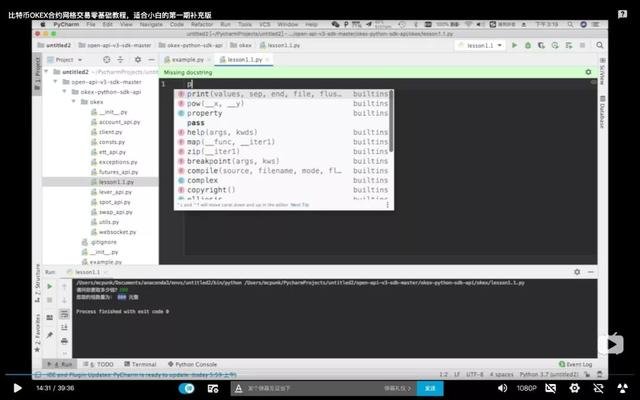The image size is (640, 400).
Task: Rerun with green arrow in Run panel
Action: coord(49,287)
